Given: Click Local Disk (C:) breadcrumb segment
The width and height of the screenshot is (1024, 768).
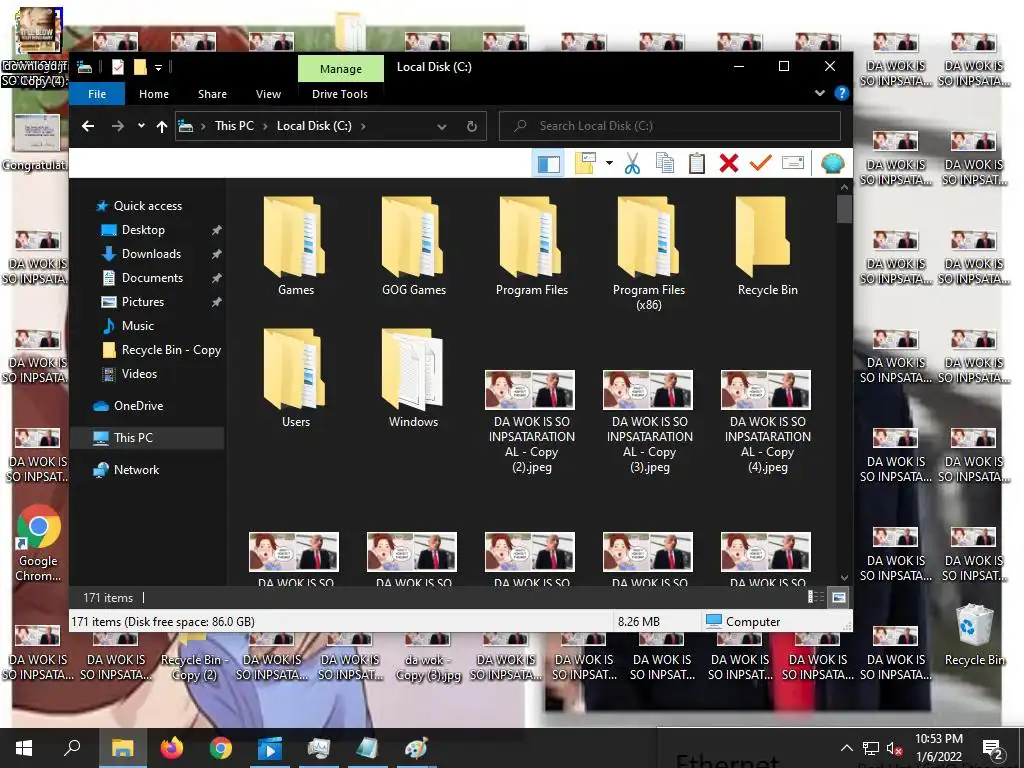Looking at the screenshot, I should 314,125.
